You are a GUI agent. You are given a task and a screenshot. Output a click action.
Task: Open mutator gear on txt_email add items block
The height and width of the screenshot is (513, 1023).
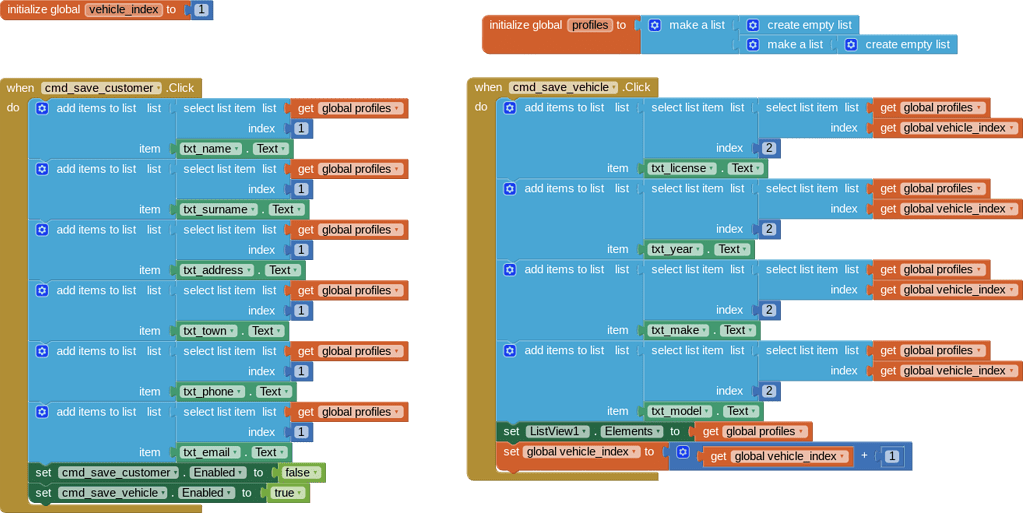pos(42,412)
